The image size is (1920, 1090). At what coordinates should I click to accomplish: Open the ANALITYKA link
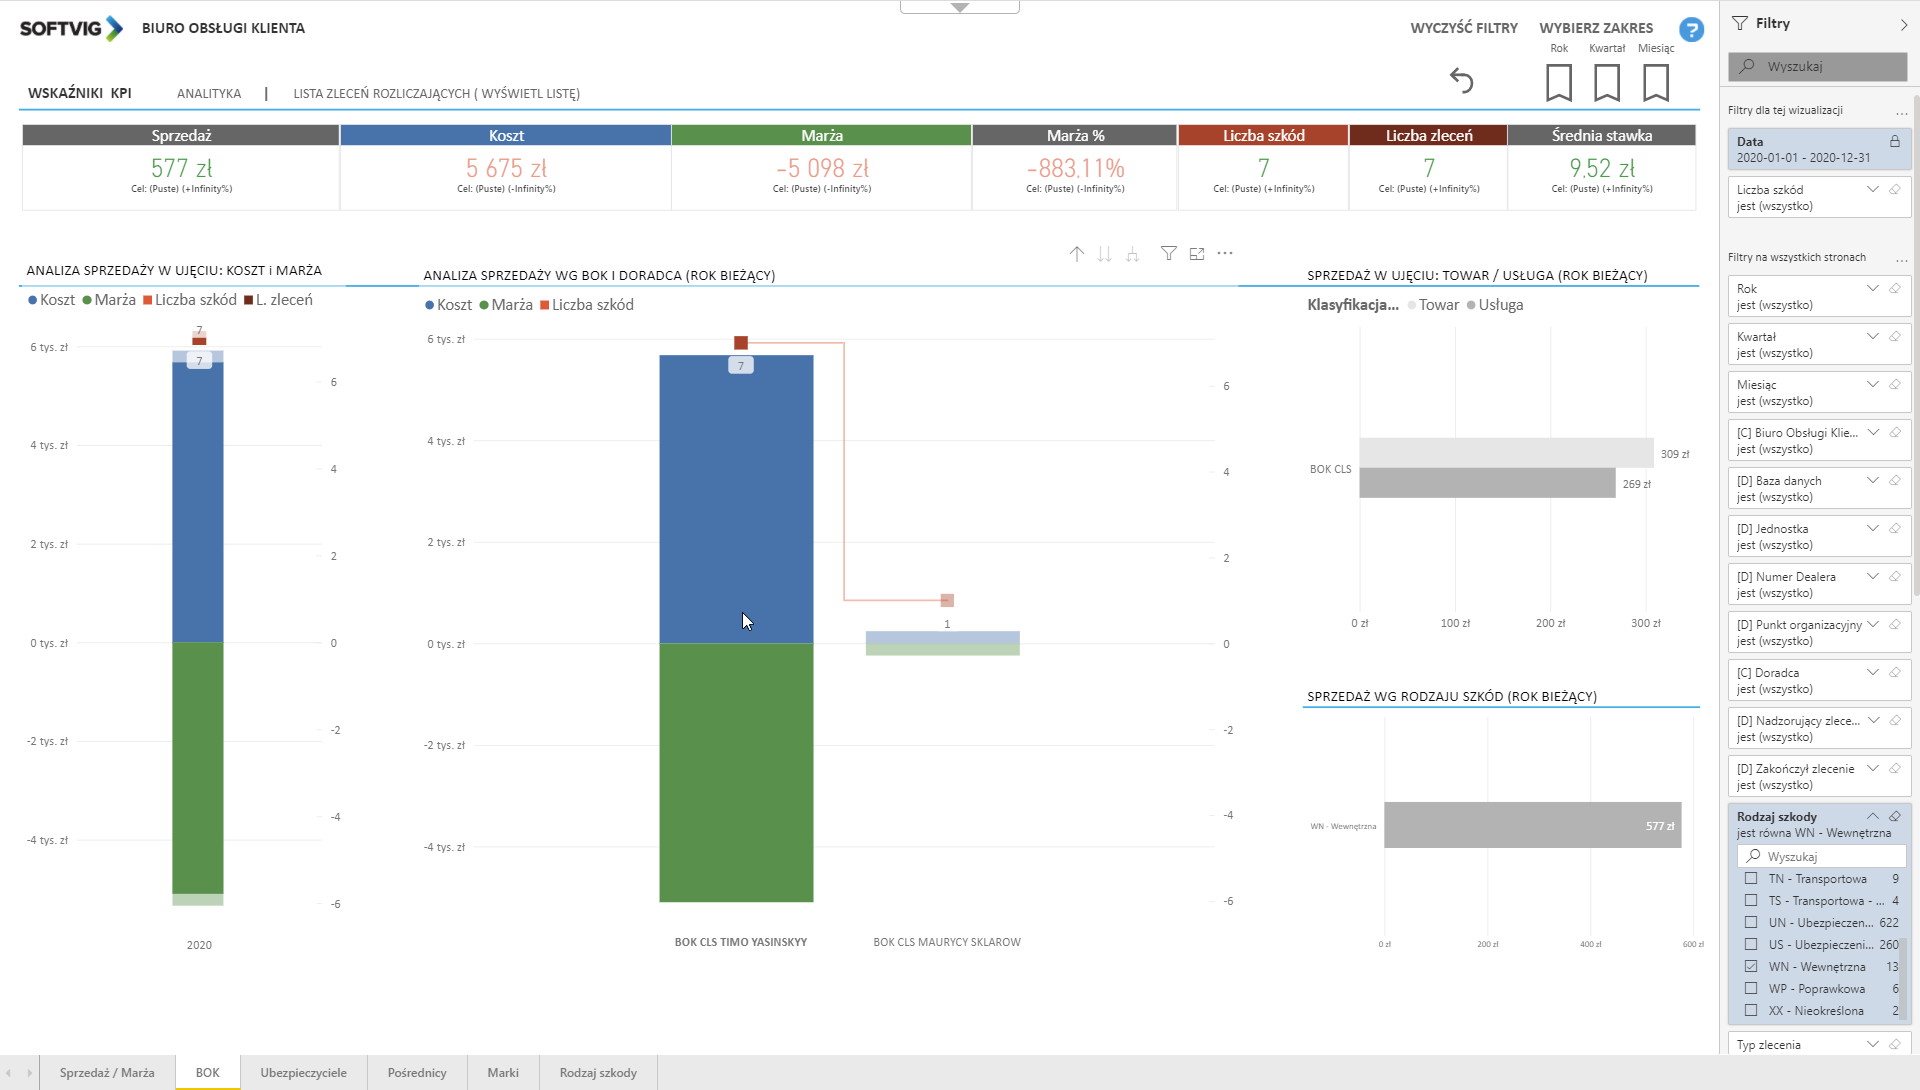point(209,94)
